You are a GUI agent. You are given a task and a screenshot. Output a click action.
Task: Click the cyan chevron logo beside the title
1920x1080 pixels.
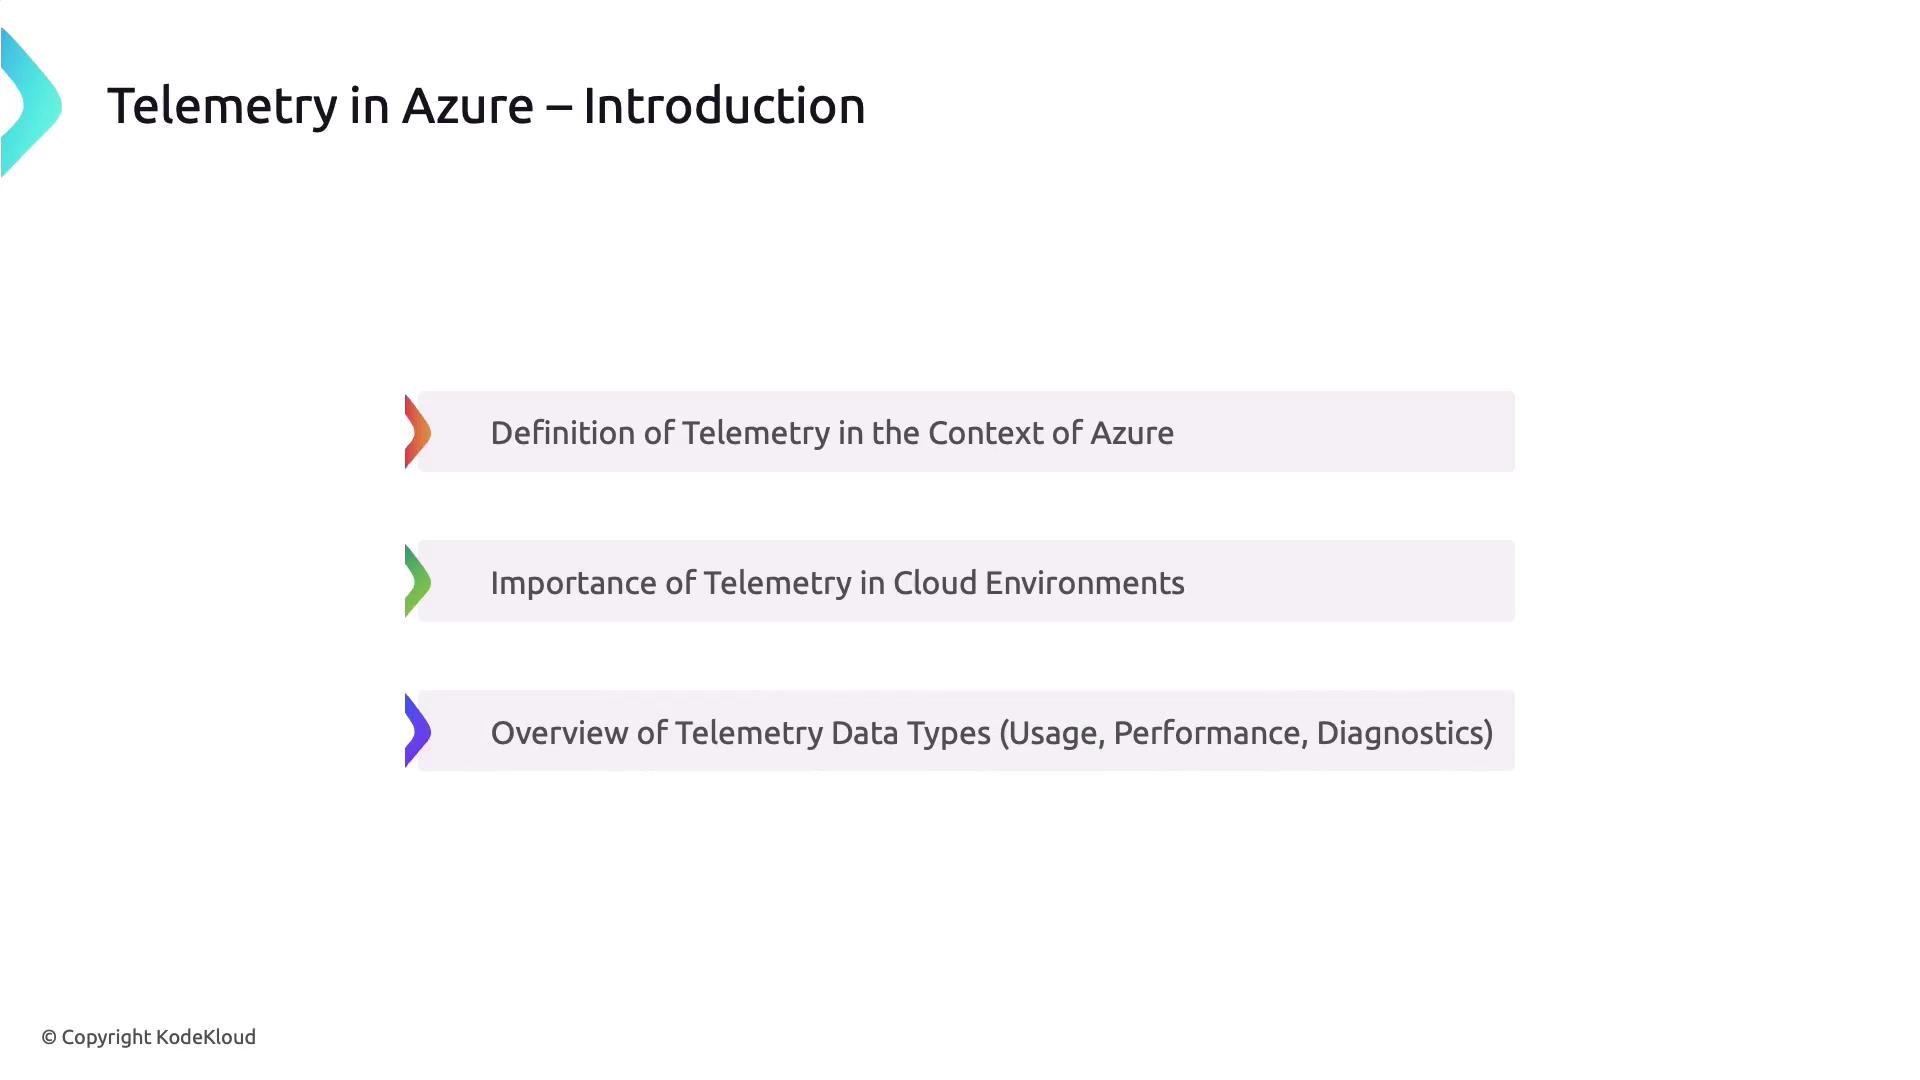pyautogui.click(x=32, y=103)
